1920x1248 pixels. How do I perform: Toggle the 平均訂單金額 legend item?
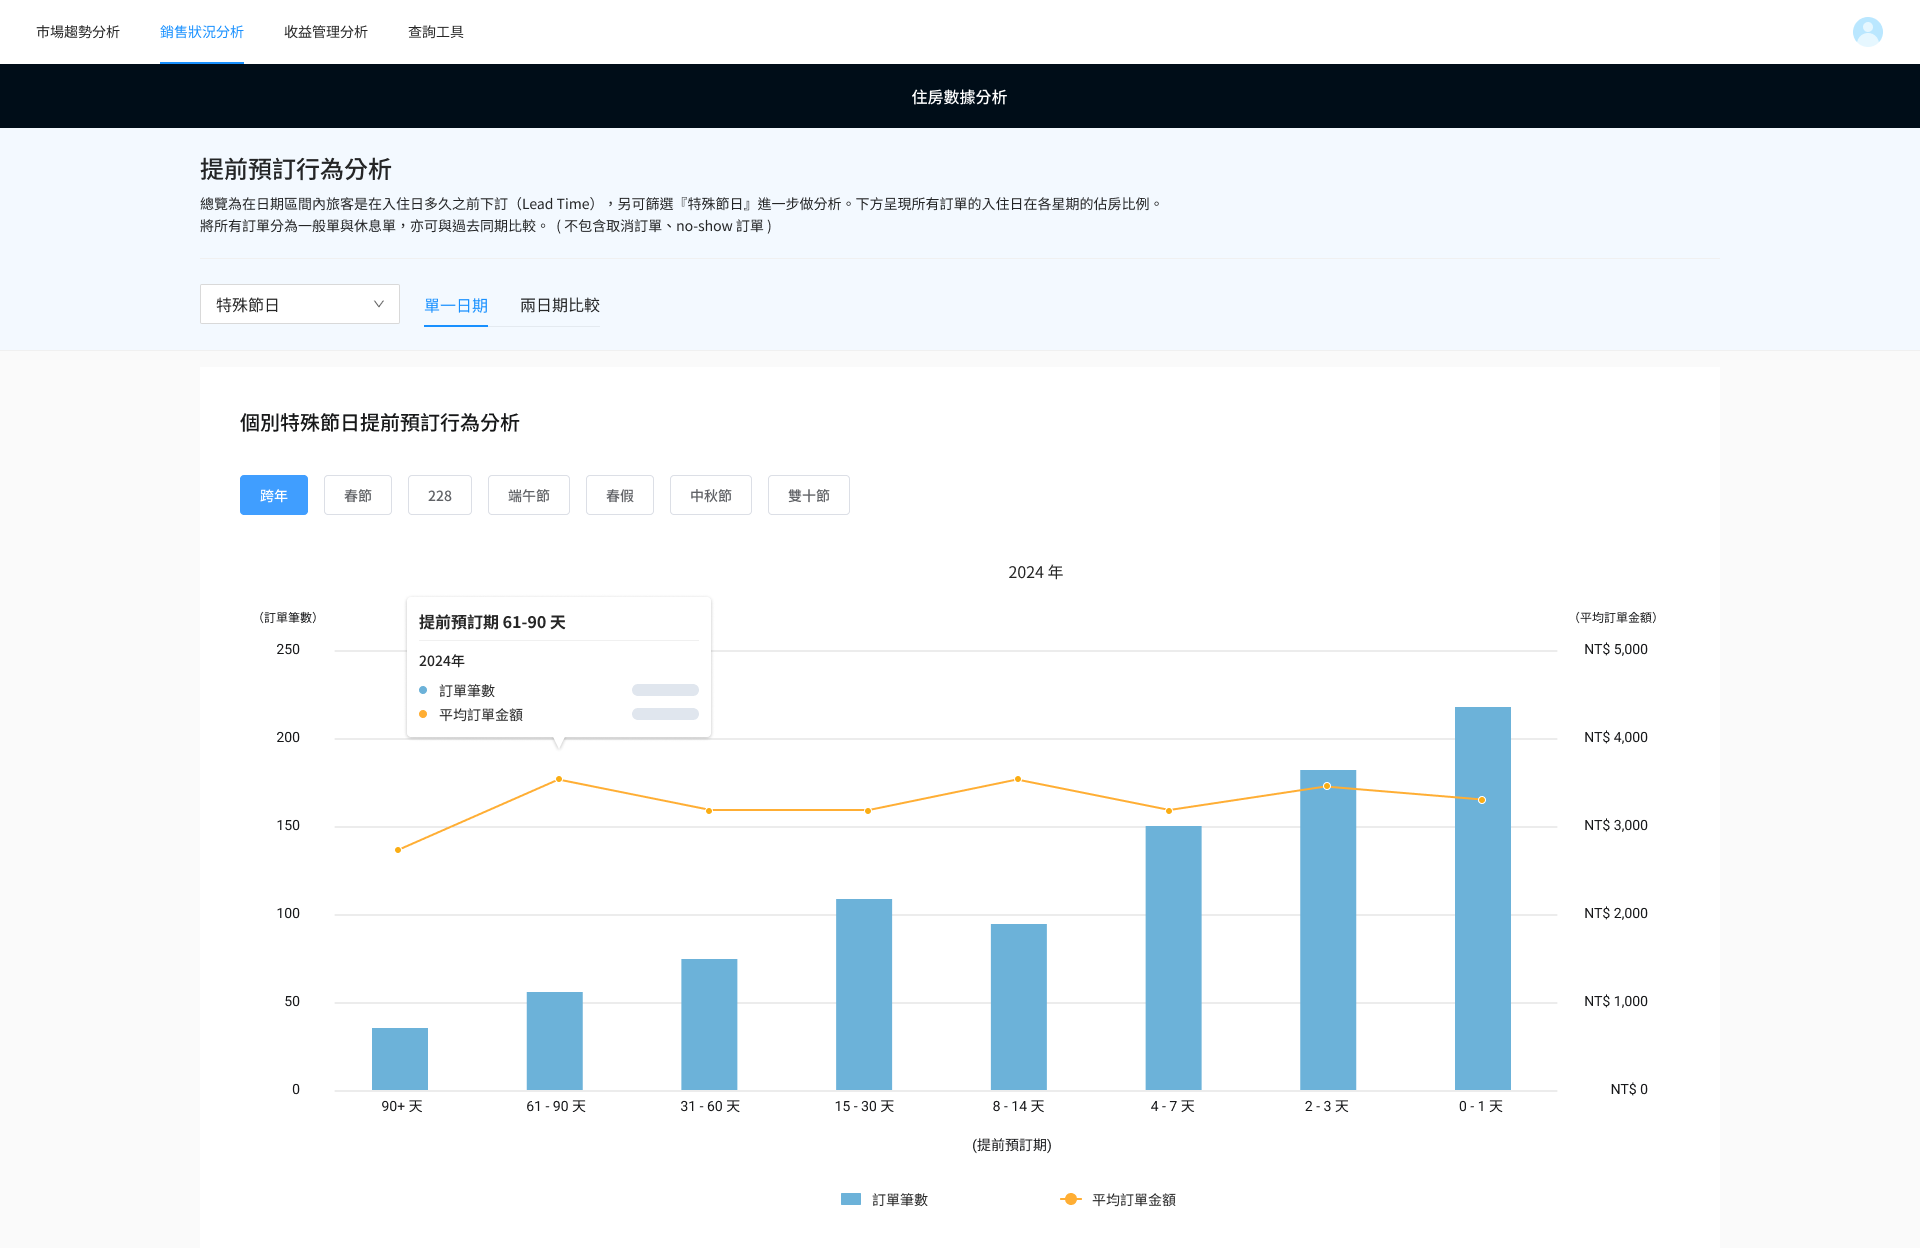[1118, 1199]
